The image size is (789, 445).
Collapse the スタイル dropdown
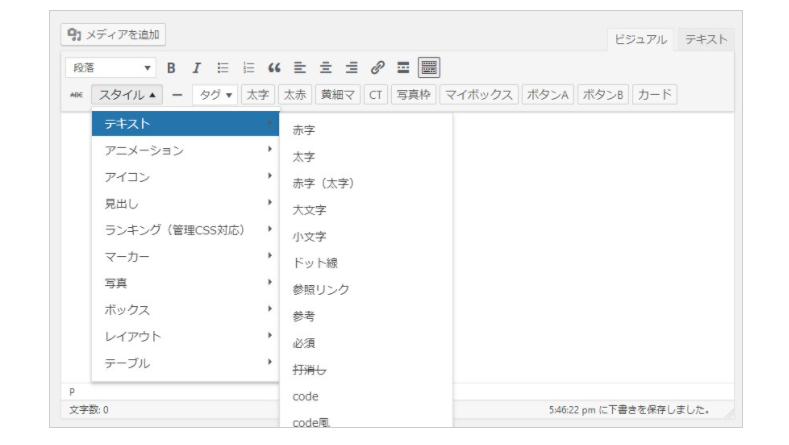(x=127, y=95)
